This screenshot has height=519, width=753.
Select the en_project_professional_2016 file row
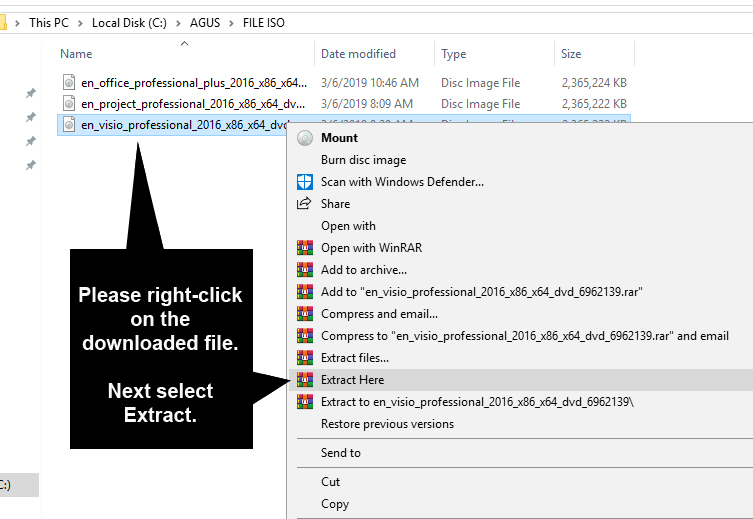pos(343,104)
